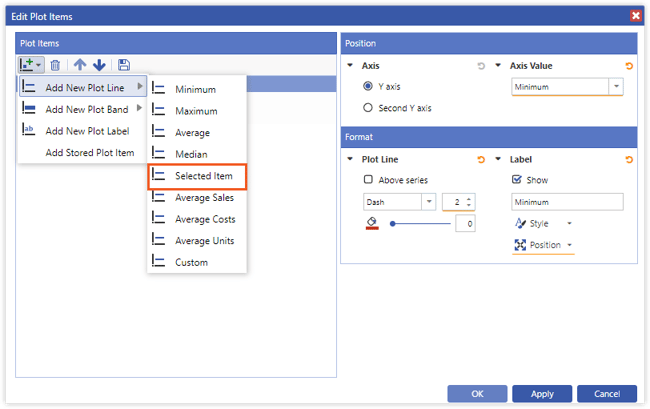Click the line width stepper up arrow
650x409 pixels.
[x=469, y=199]
